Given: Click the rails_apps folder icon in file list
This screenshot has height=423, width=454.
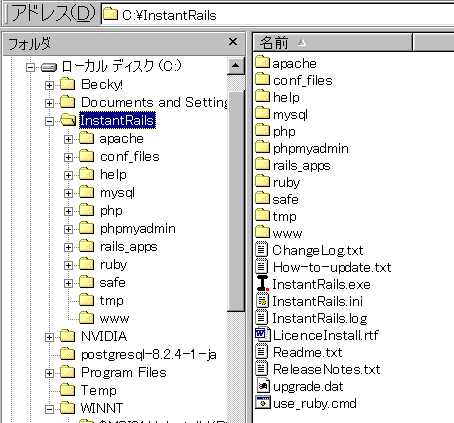Looking at the screenshot, I should pos(262,164).
